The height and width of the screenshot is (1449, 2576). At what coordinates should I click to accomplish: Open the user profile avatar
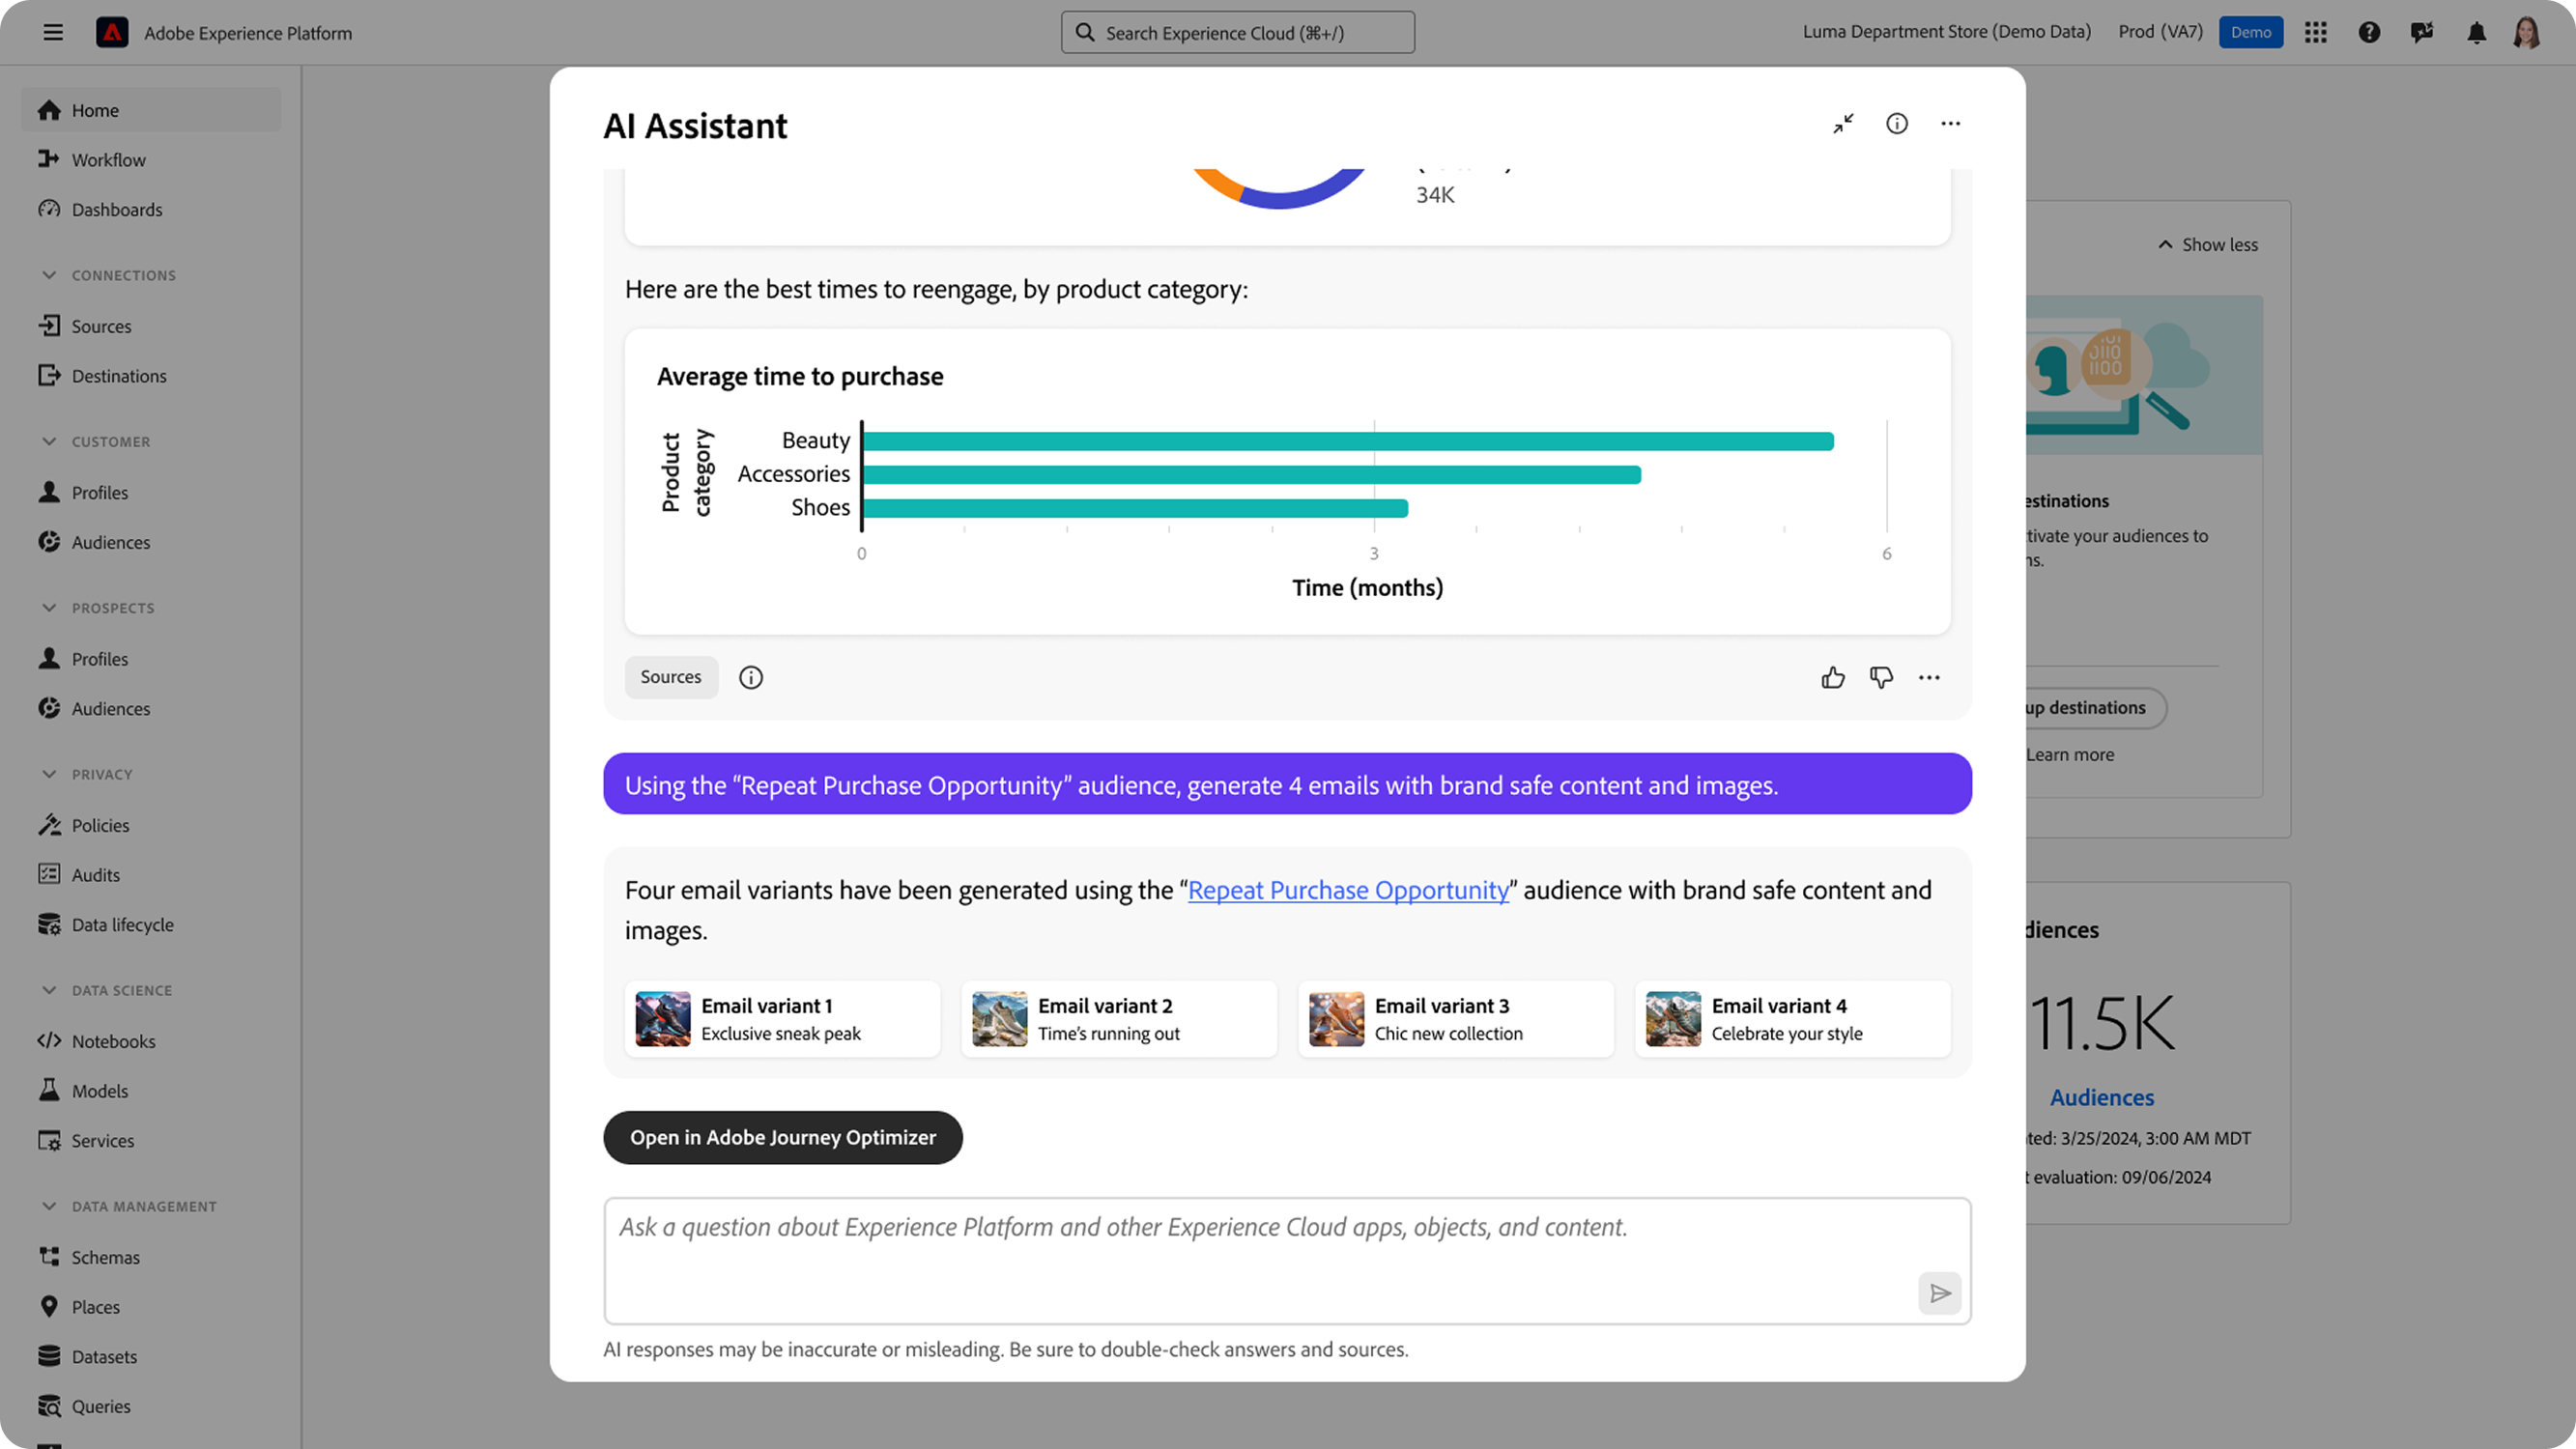coord(2526,32)
